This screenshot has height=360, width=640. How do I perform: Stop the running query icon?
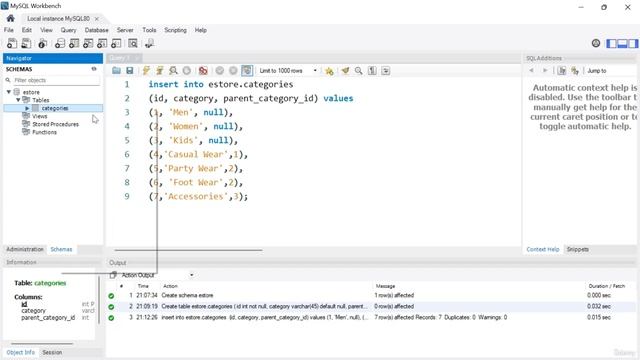click(x=187, y=71)
